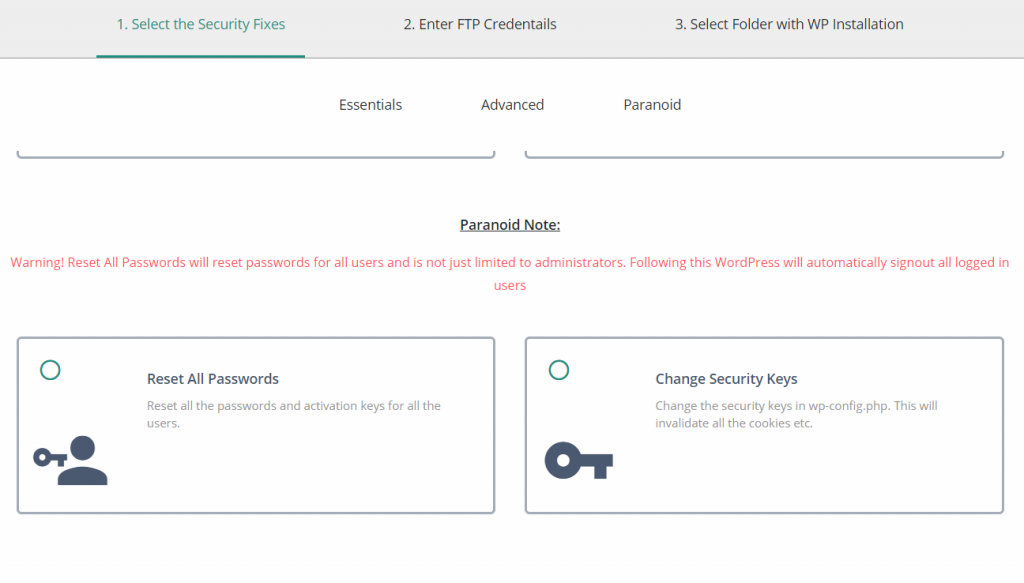Select the Change Security Keys radio circle
Image resolution: width=1024 pixels, height=583 pixels.
click(558, 370)
